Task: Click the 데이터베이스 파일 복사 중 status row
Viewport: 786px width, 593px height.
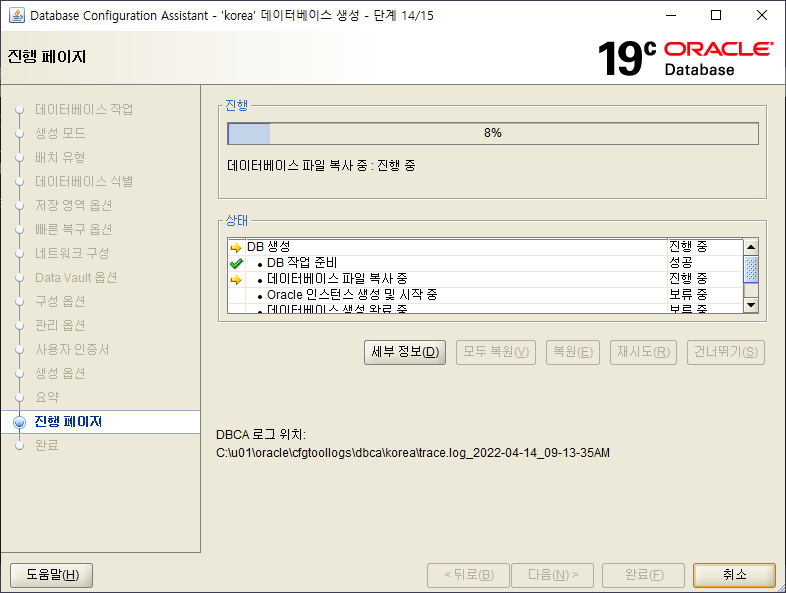Action: click(485, 279)
